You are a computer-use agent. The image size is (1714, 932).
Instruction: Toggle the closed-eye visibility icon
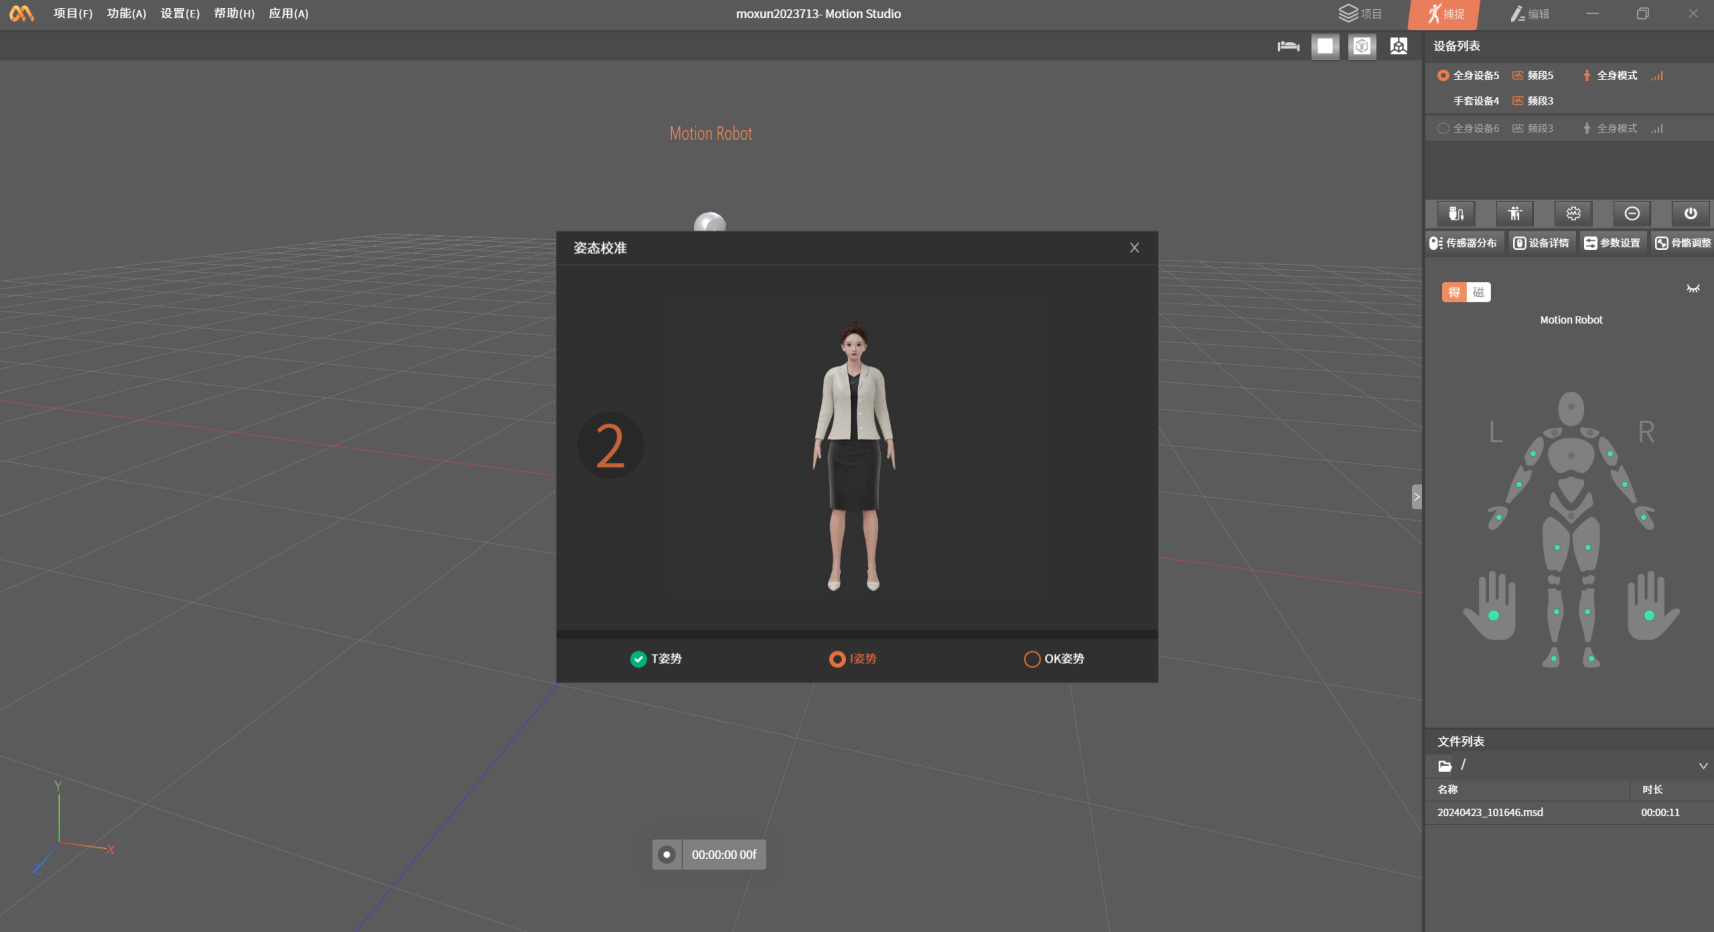click(x=1693, y=289)
